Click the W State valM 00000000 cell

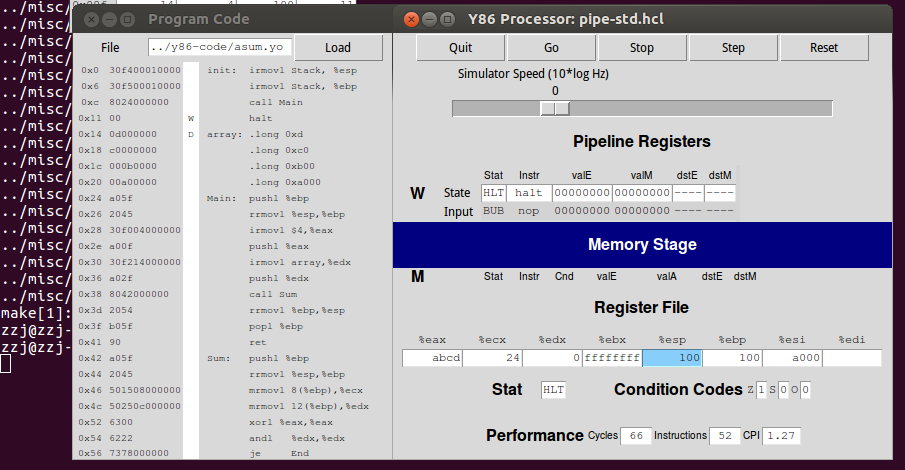pyautogui.click(x=642, y=193)
